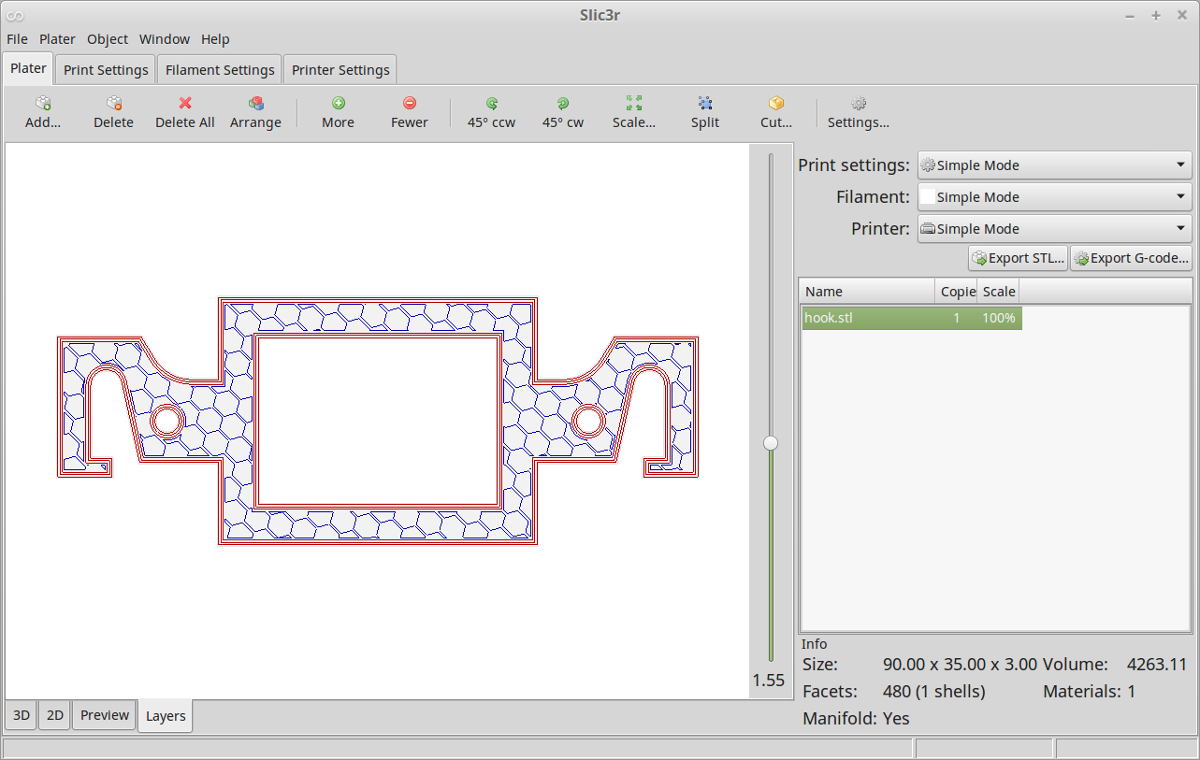Click the Add... toolbar icon
This screenshot has height=760, width=1200.
point(43,103)
